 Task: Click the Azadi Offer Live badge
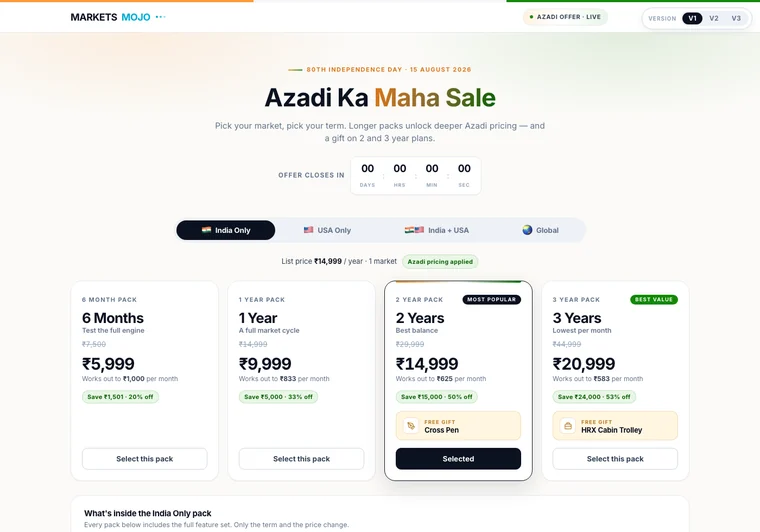(x=565, y=17)
